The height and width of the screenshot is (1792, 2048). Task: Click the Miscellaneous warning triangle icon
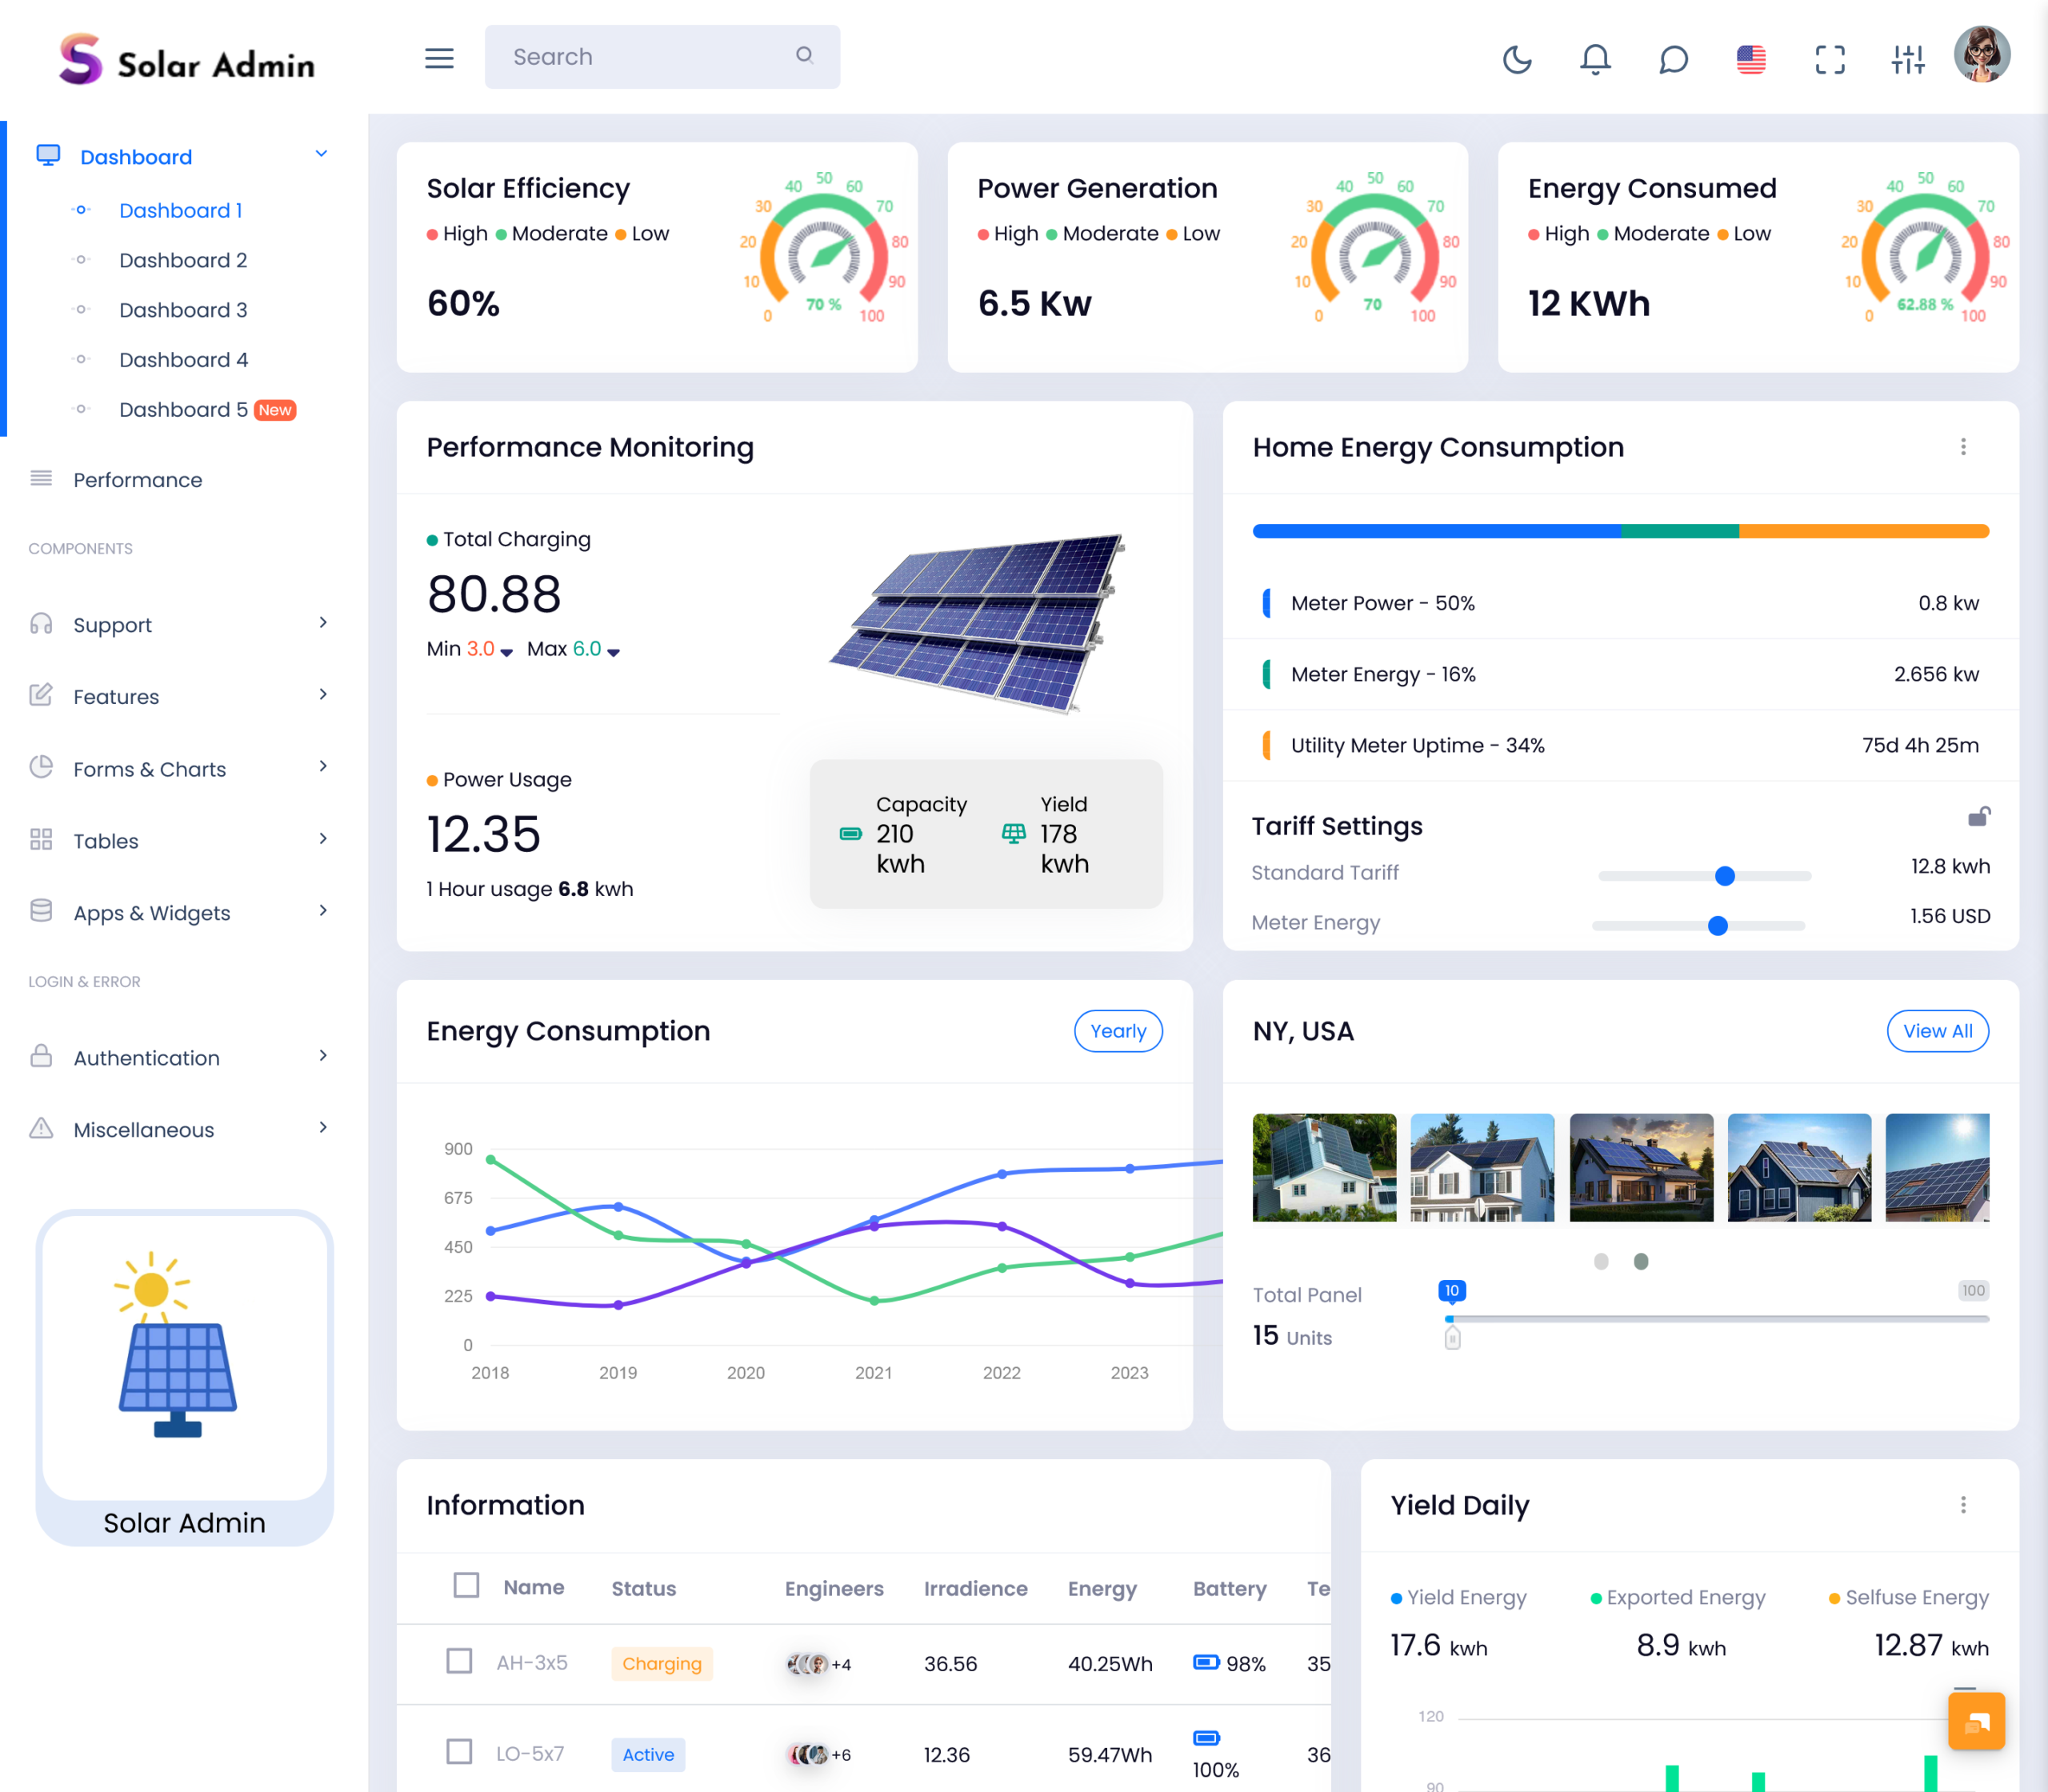[x=41, y=1128]
